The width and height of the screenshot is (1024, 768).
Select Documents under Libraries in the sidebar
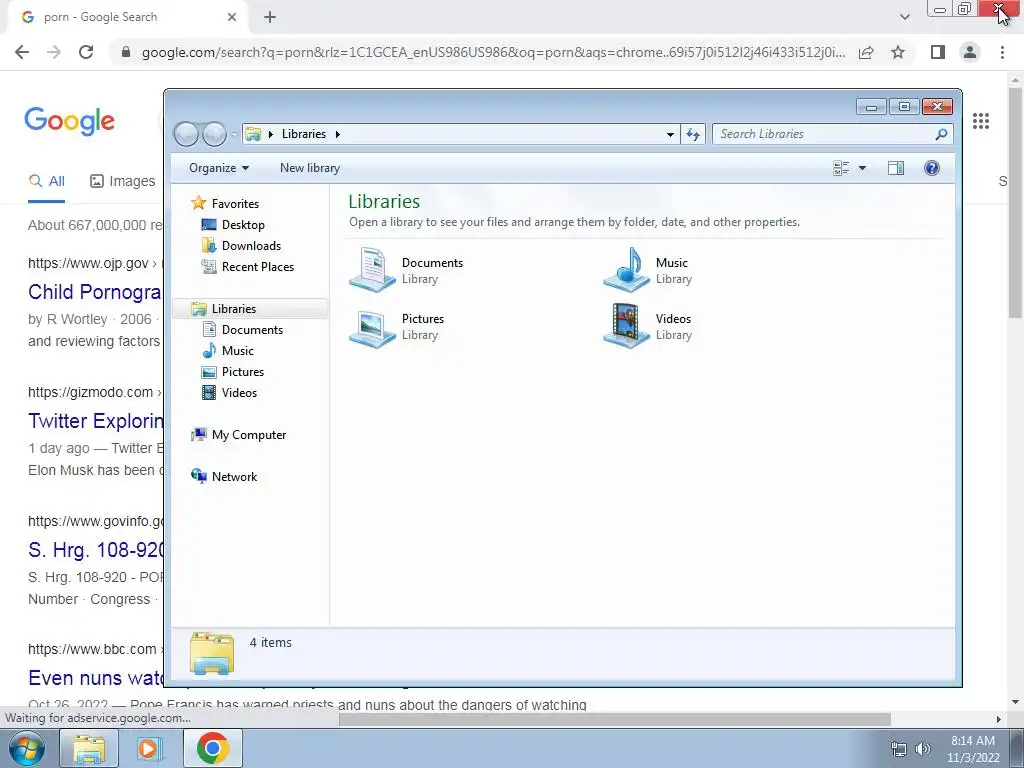252,330
